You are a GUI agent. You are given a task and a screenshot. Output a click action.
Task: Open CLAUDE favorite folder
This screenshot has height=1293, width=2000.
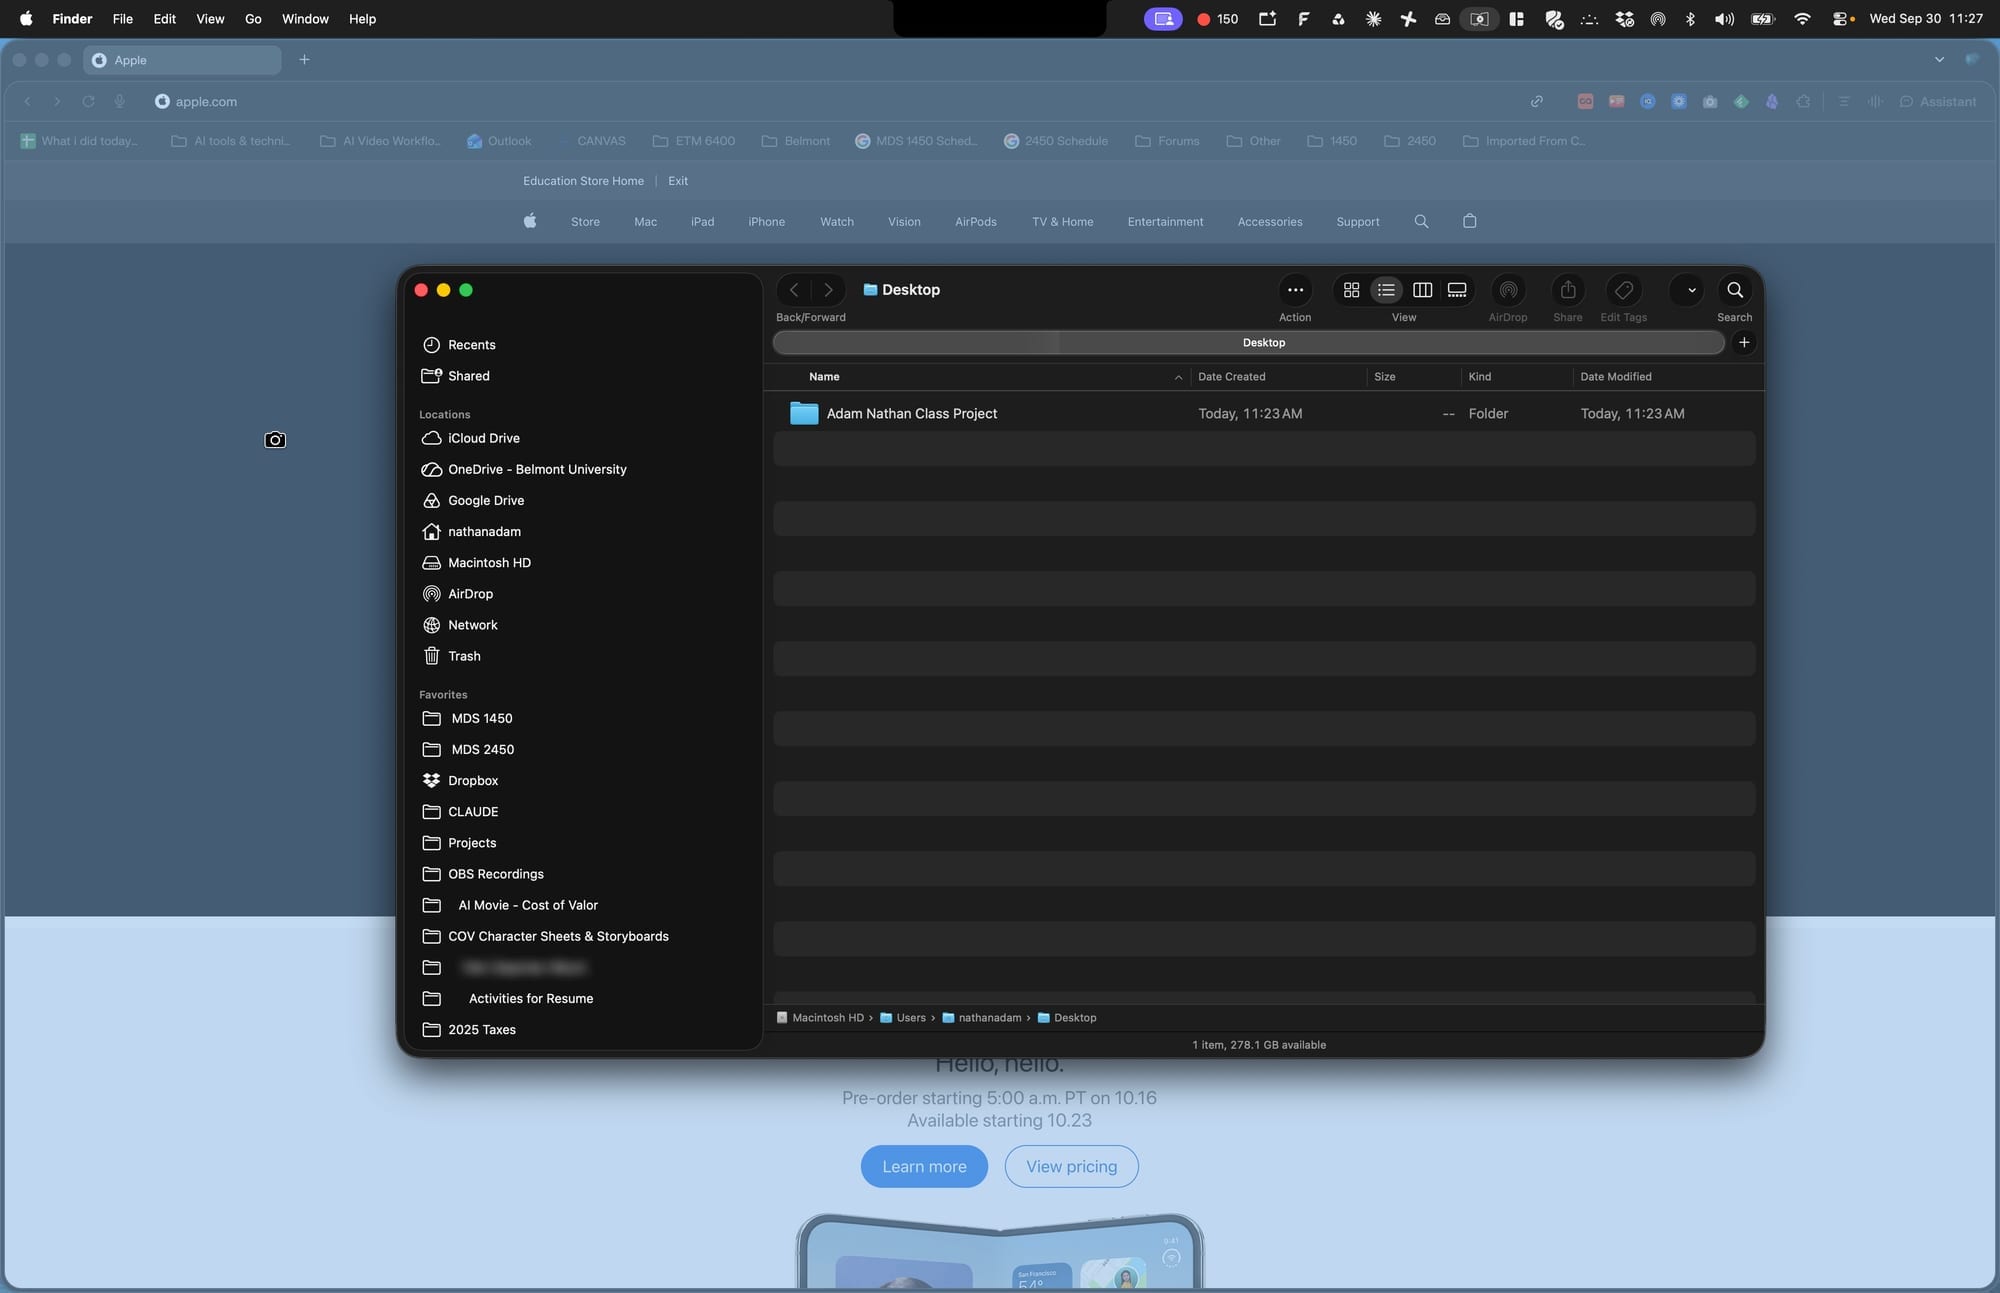tap(472, 812)
